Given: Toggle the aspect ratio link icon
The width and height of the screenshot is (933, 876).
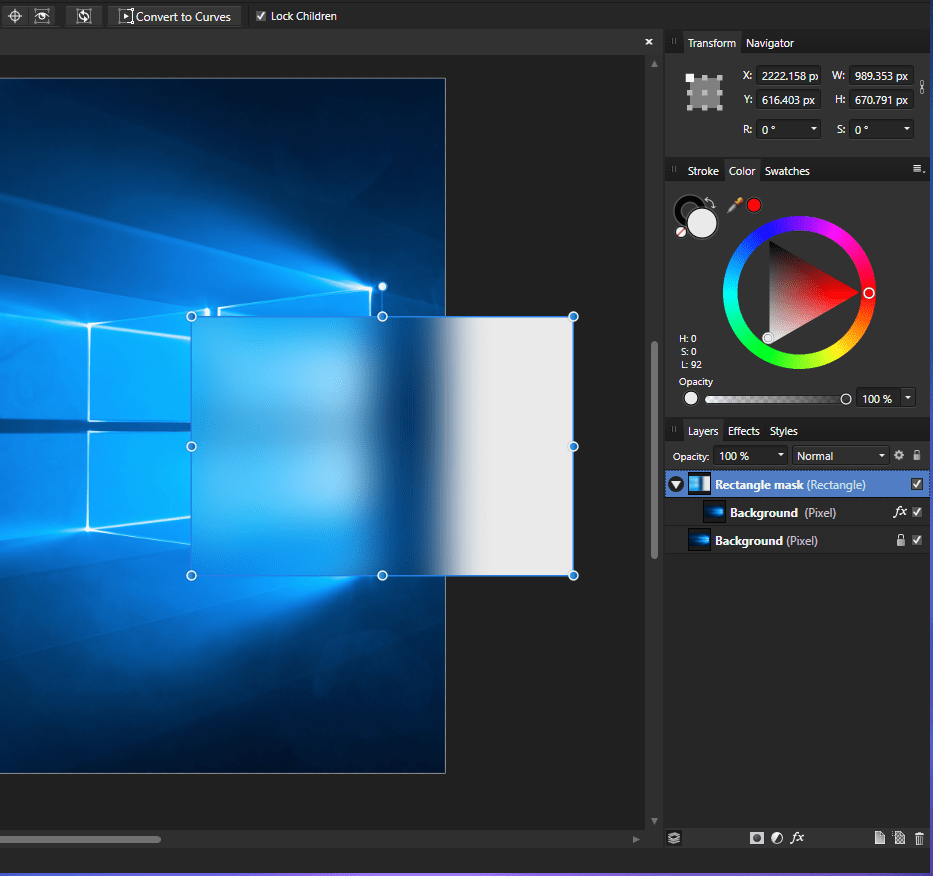Looking at the screenshot, I should coord(922,87).
